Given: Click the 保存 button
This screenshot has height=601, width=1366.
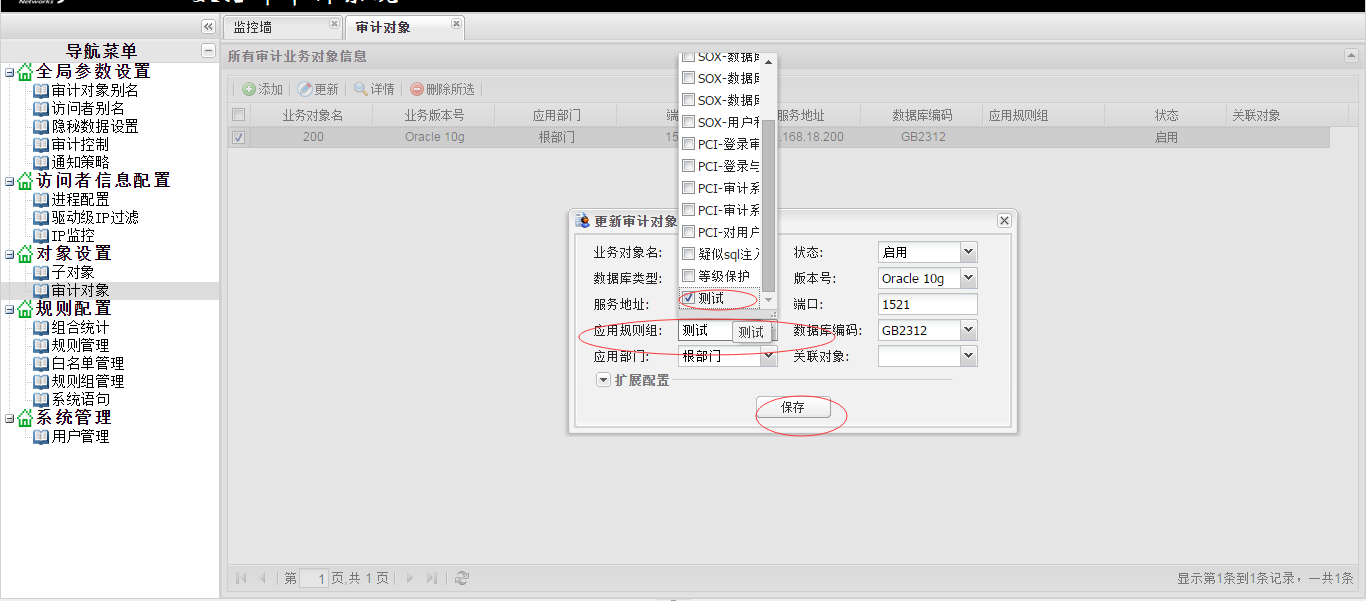Looking at the screenshot, I should (x=793, y=407).
